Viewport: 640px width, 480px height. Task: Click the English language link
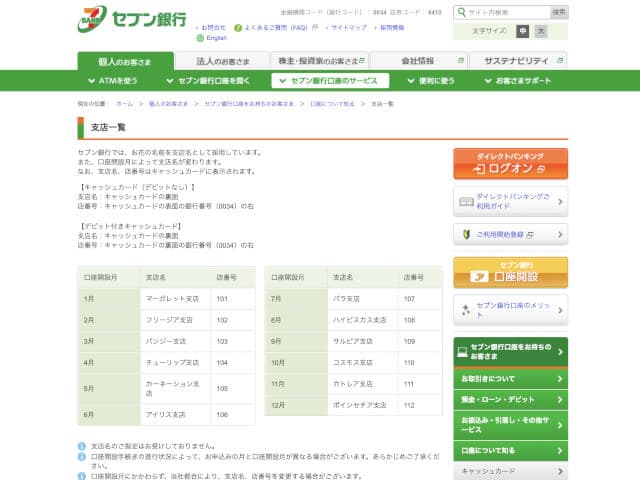(216, 38)
